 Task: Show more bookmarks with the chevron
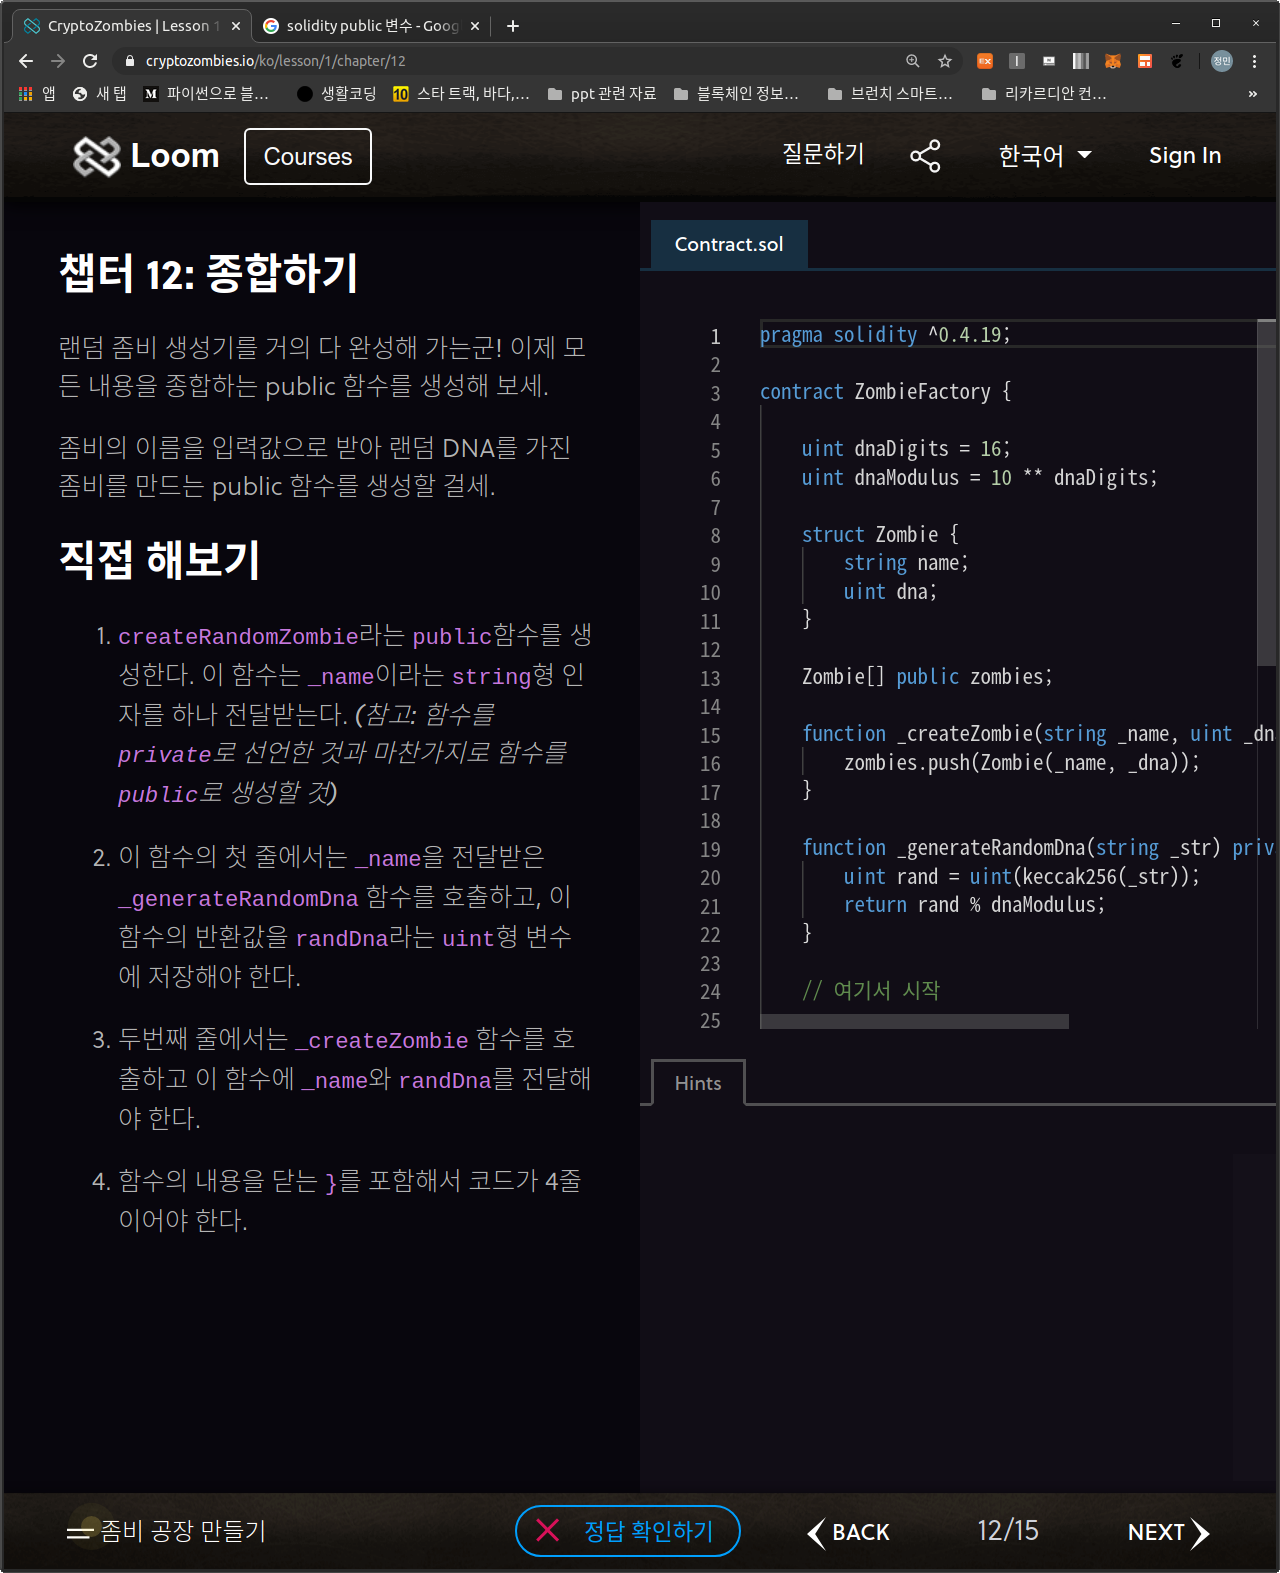tap(1253, 94)
